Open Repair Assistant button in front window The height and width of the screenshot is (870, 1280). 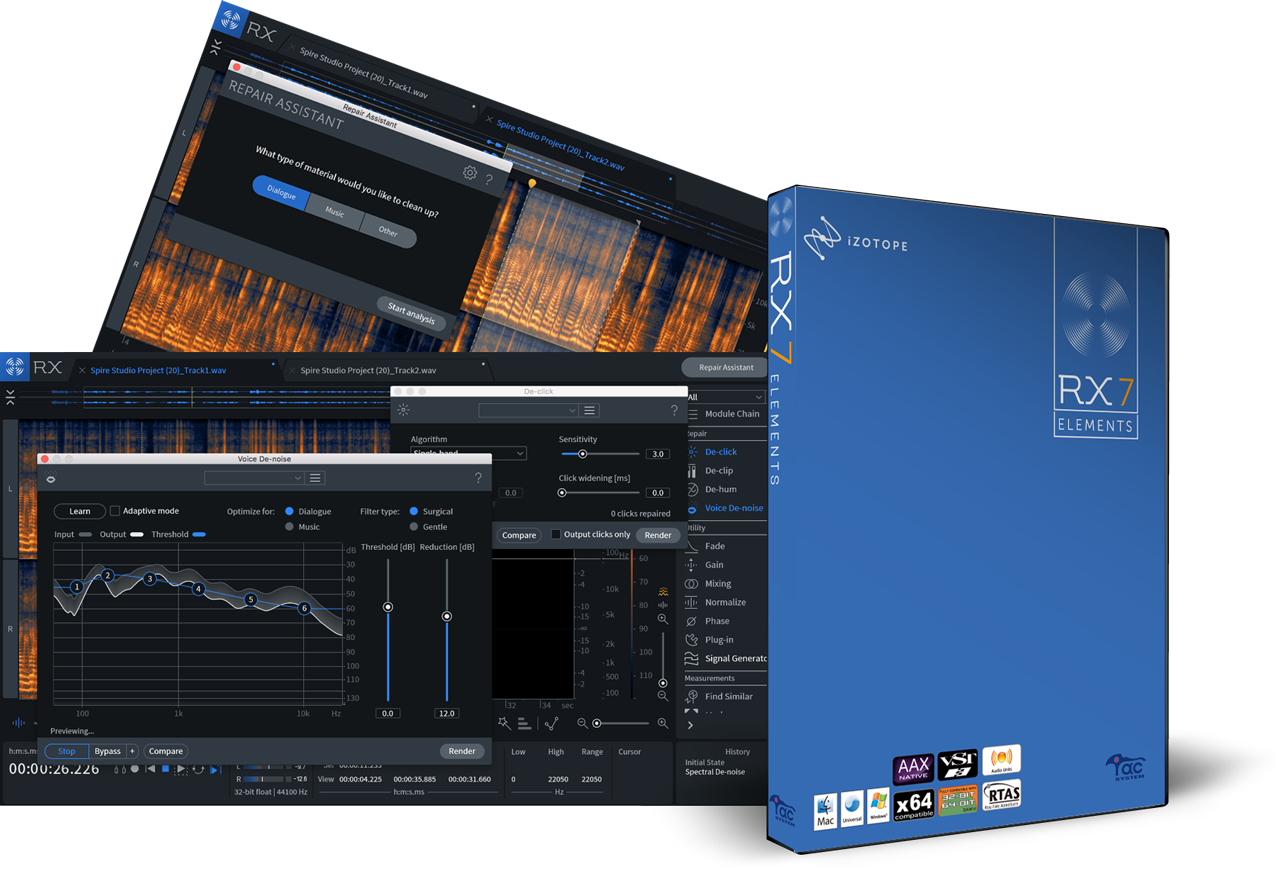[x=726, y=367]
